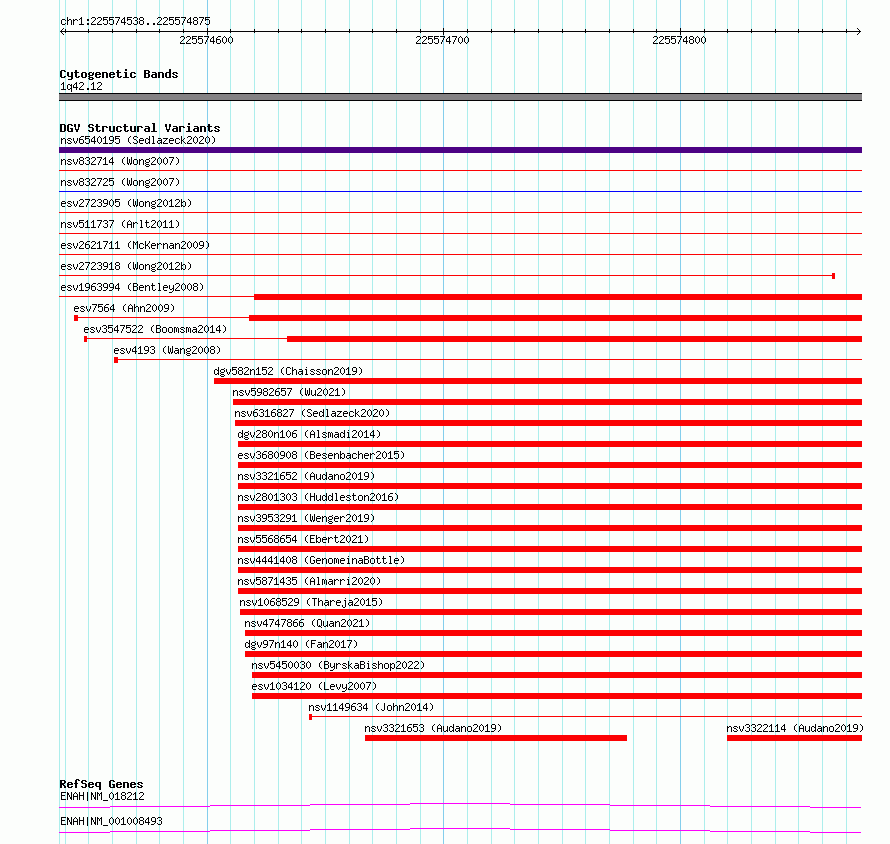The height and width of the screenshot is (844, 890).
Task: Click the right arrow of the ruler
Action: pyautogui.click(x=859, y=32)
